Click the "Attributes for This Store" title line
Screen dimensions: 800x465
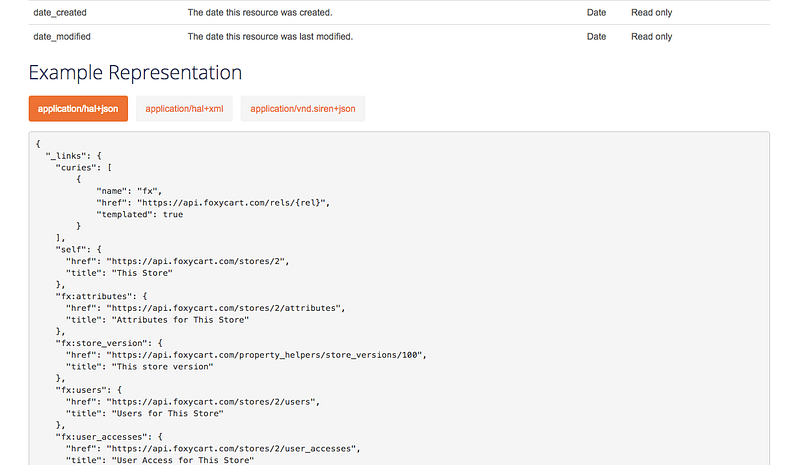pos(158,320)
